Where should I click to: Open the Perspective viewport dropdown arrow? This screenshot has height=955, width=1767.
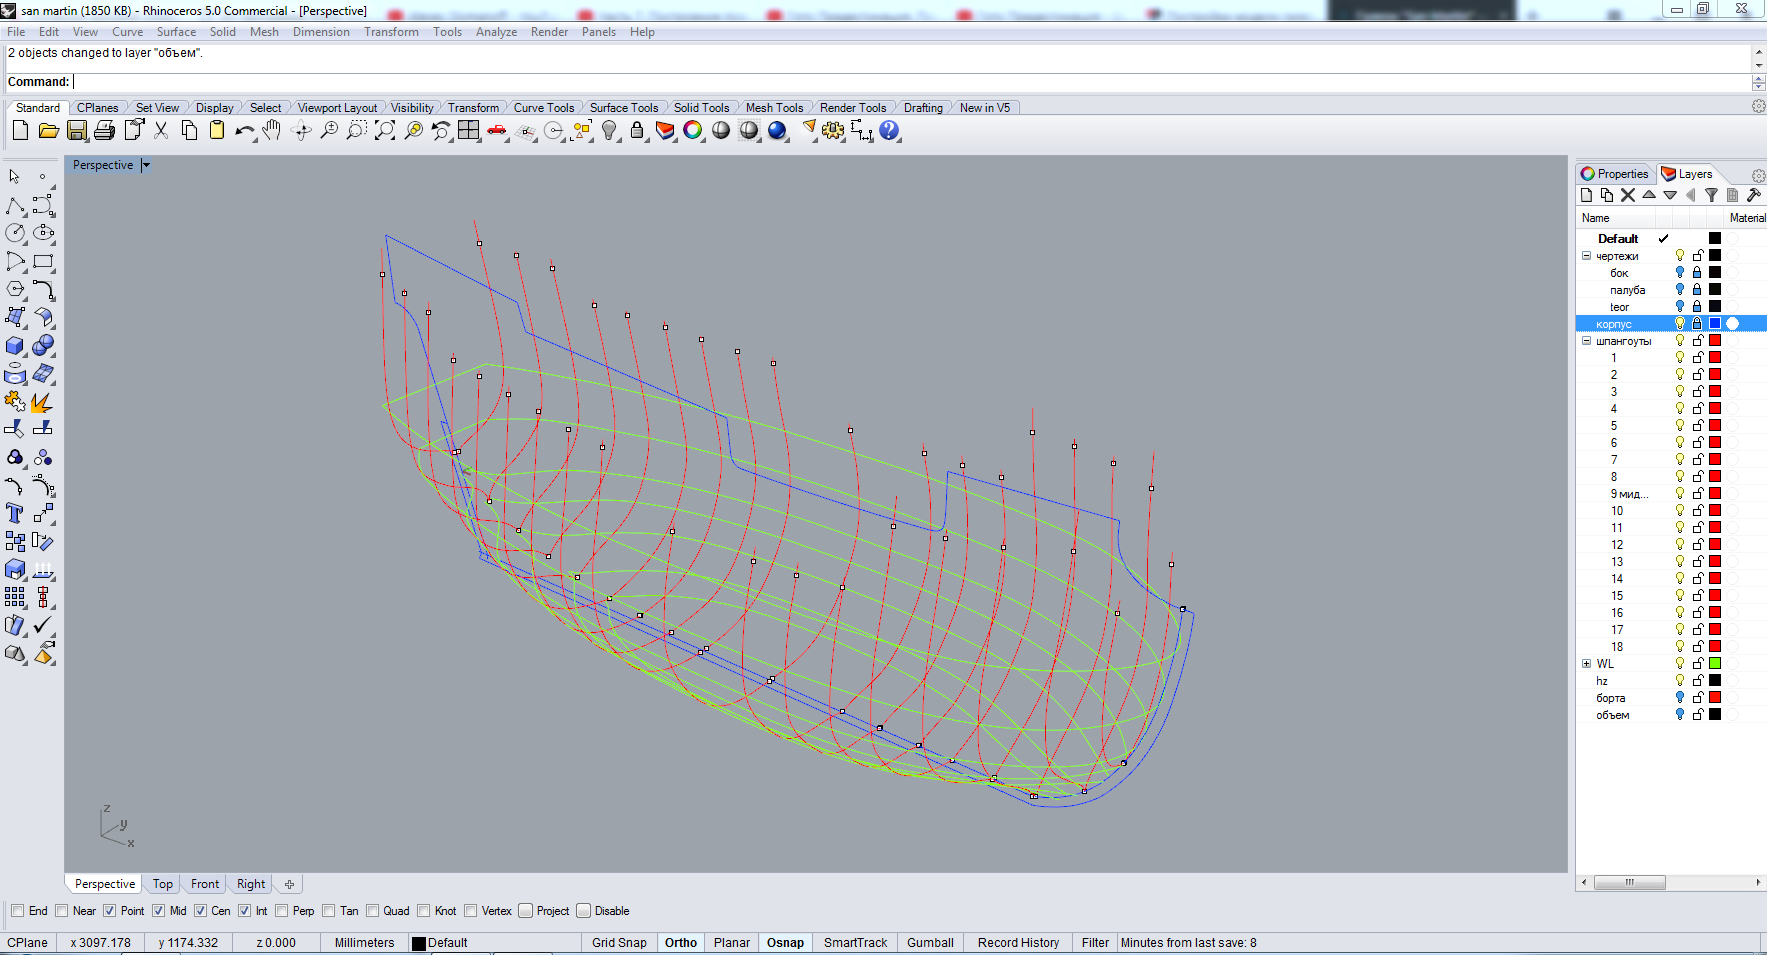pyautogui.click(x=146, y=166)
